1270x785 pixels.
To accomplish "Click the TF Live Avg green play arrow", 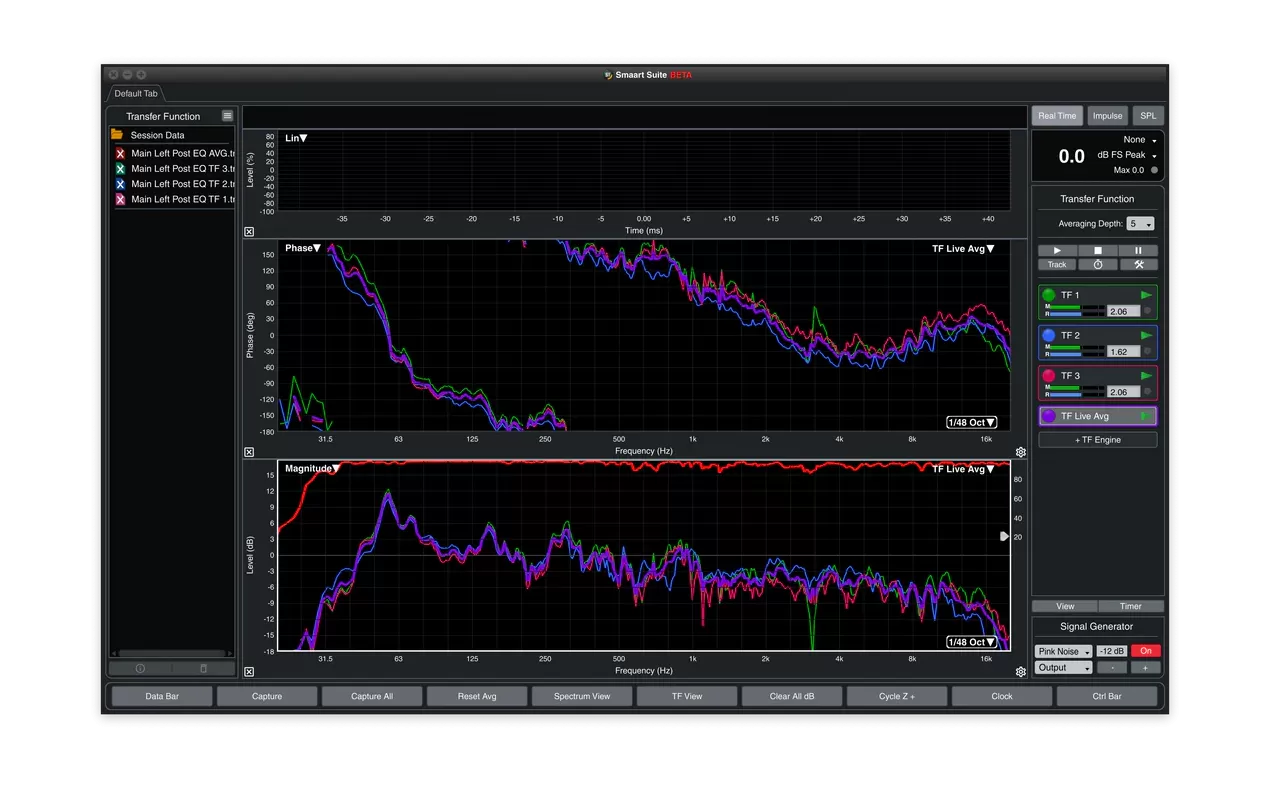I will coord(1147,416).
